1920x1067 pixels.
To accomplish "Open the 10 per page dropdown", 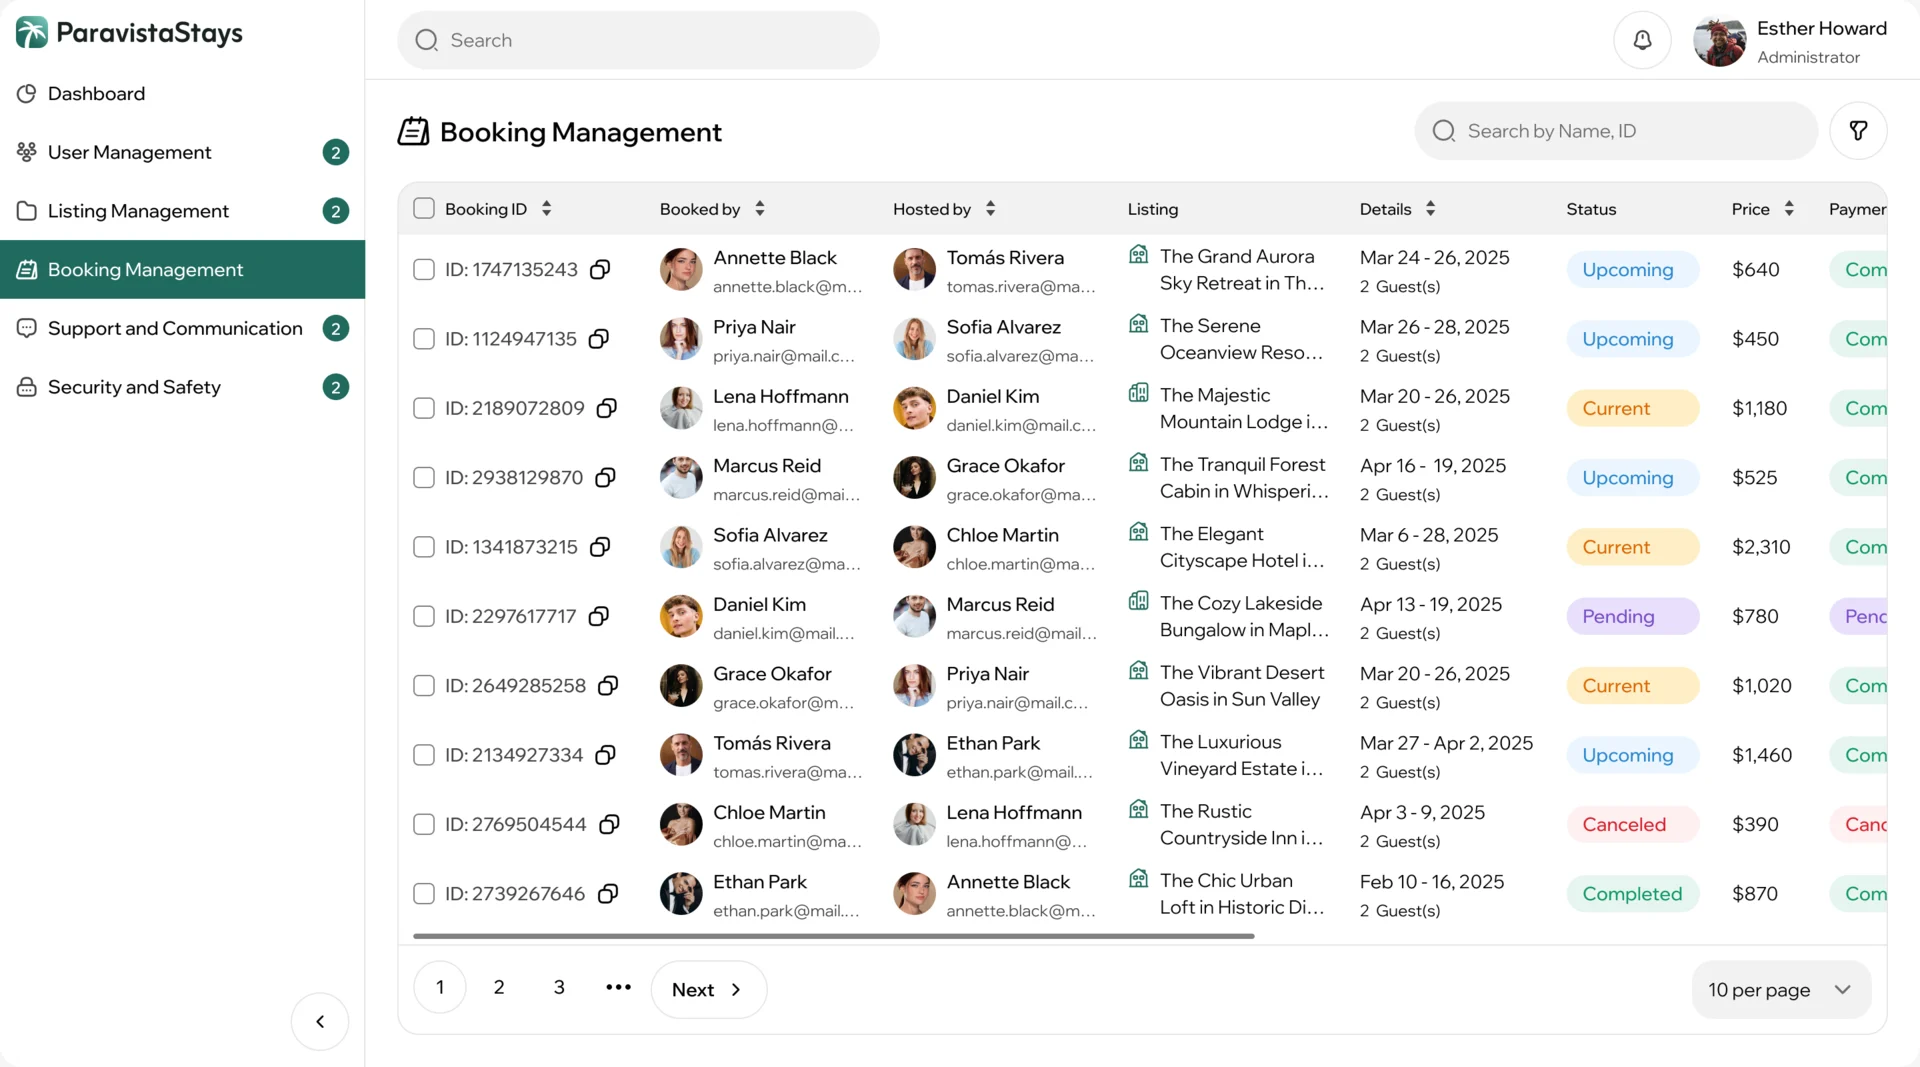I will click(1781, 990).
